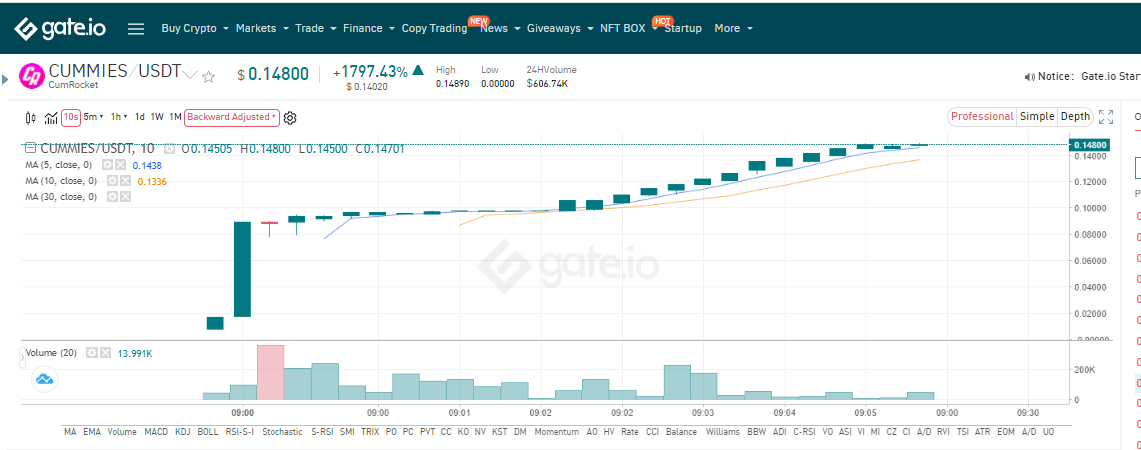1141x450 pixels.
Task: Open settings for Volume (20) indicator
Action: [x=92, y=352]
